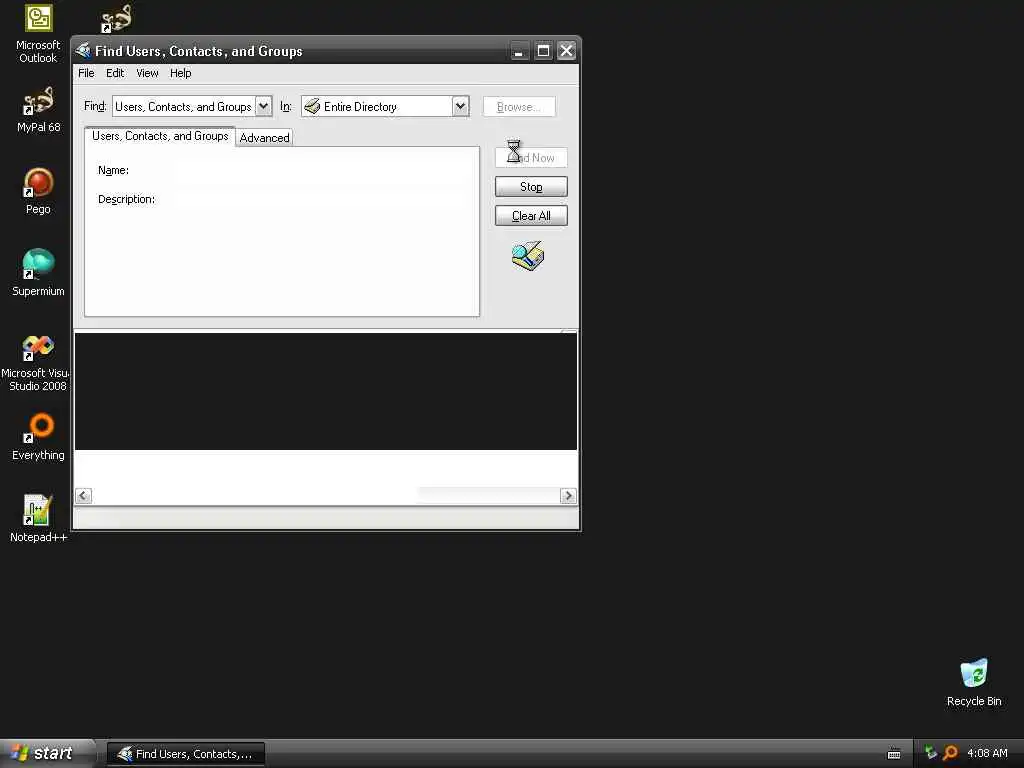This screenshot has width=1024, height=768.
Task: Select the Users, Contacts, and Groups tab
Action: tap(160, 136)
